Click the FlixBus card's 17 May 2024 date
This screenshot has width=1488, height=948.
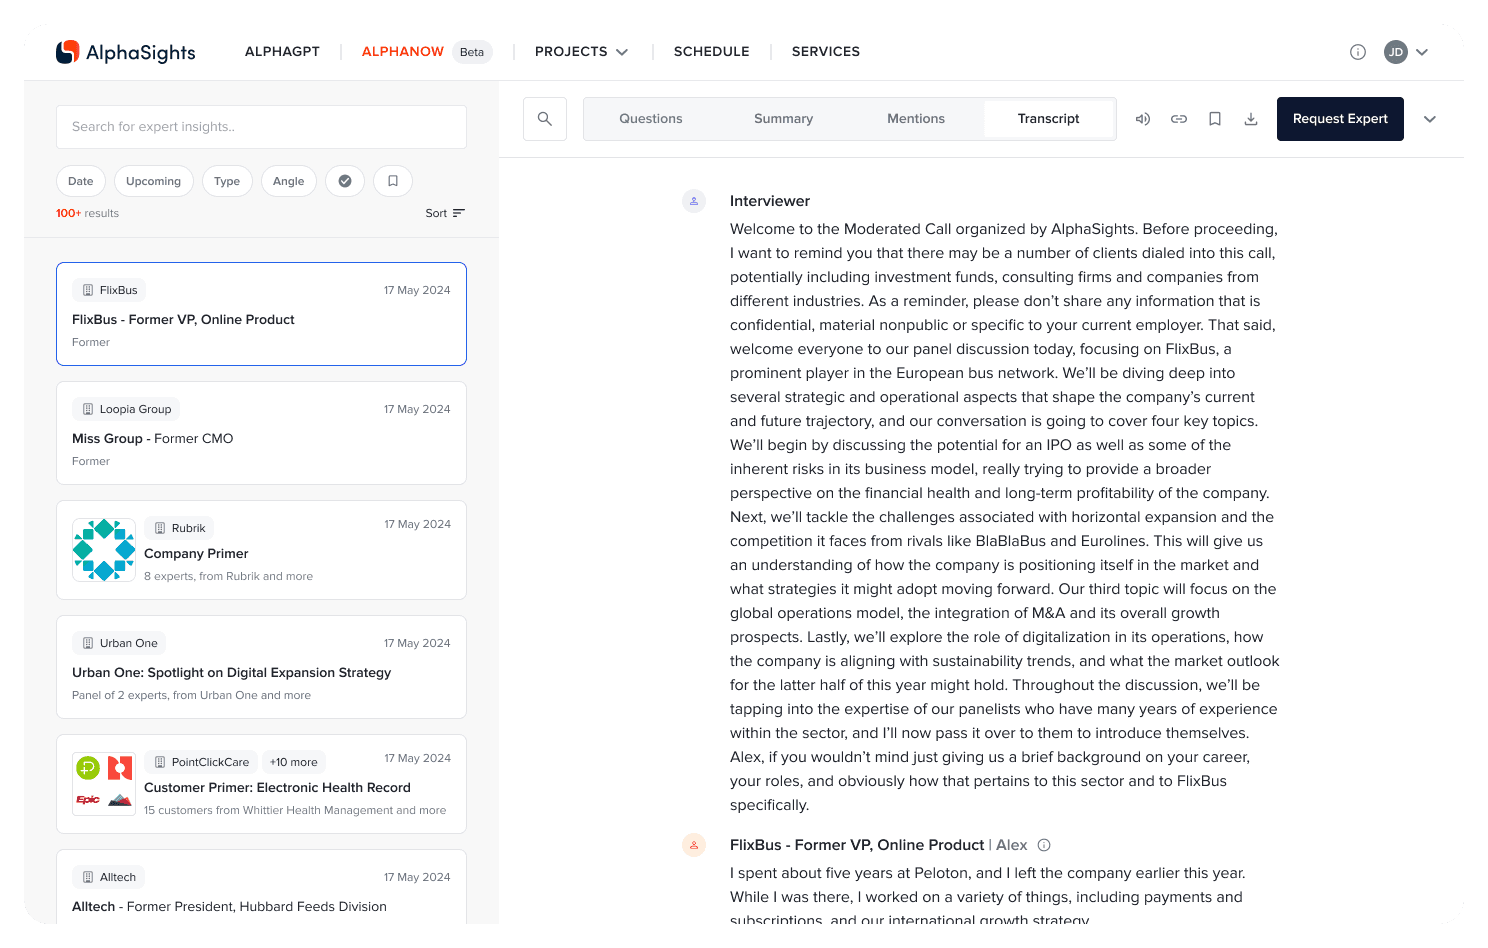coord(417,290)
